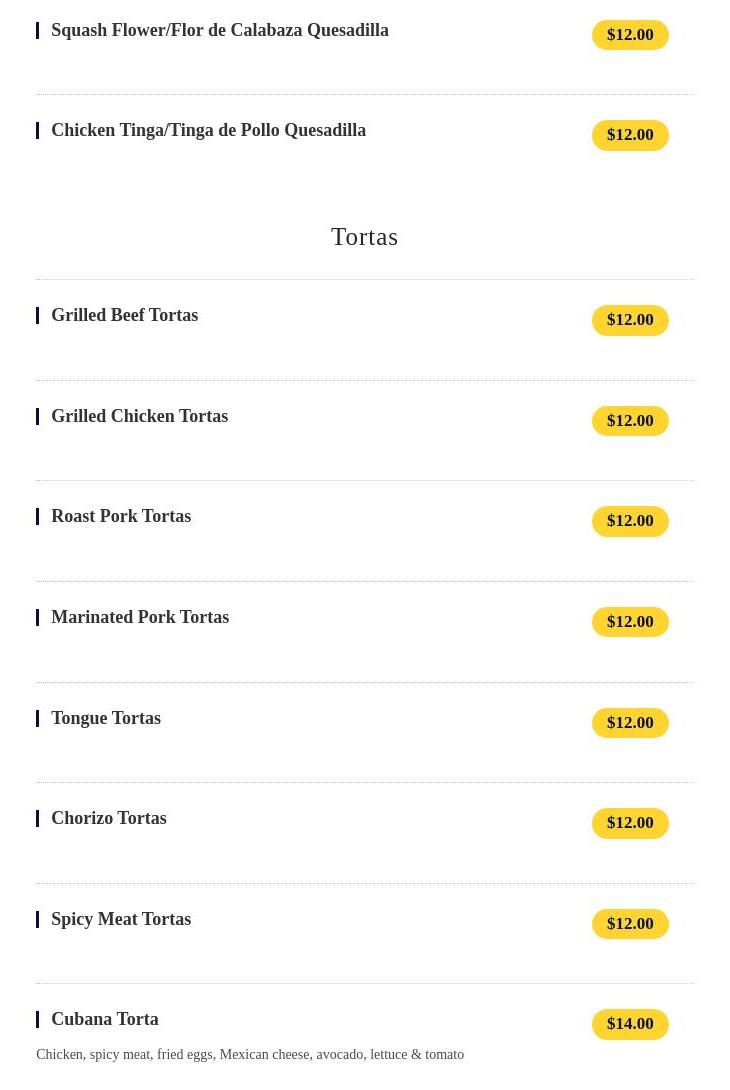Click Chicken Tinga Quesadilla $12.00 price badge
The height and width of the screenshot is (1090, 730).
(x=630, y=135)
